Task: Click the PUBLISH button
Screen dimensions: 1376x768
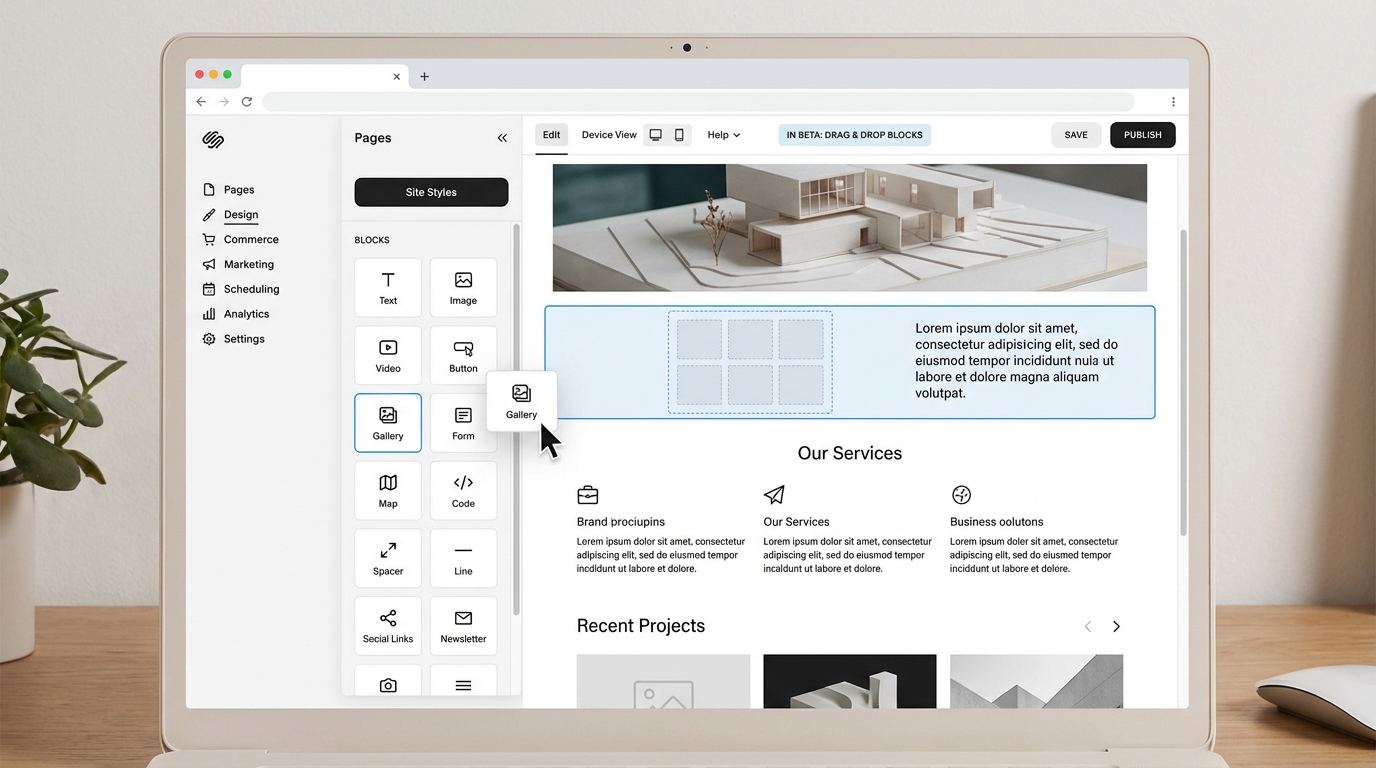Action: click(1142, 134)
